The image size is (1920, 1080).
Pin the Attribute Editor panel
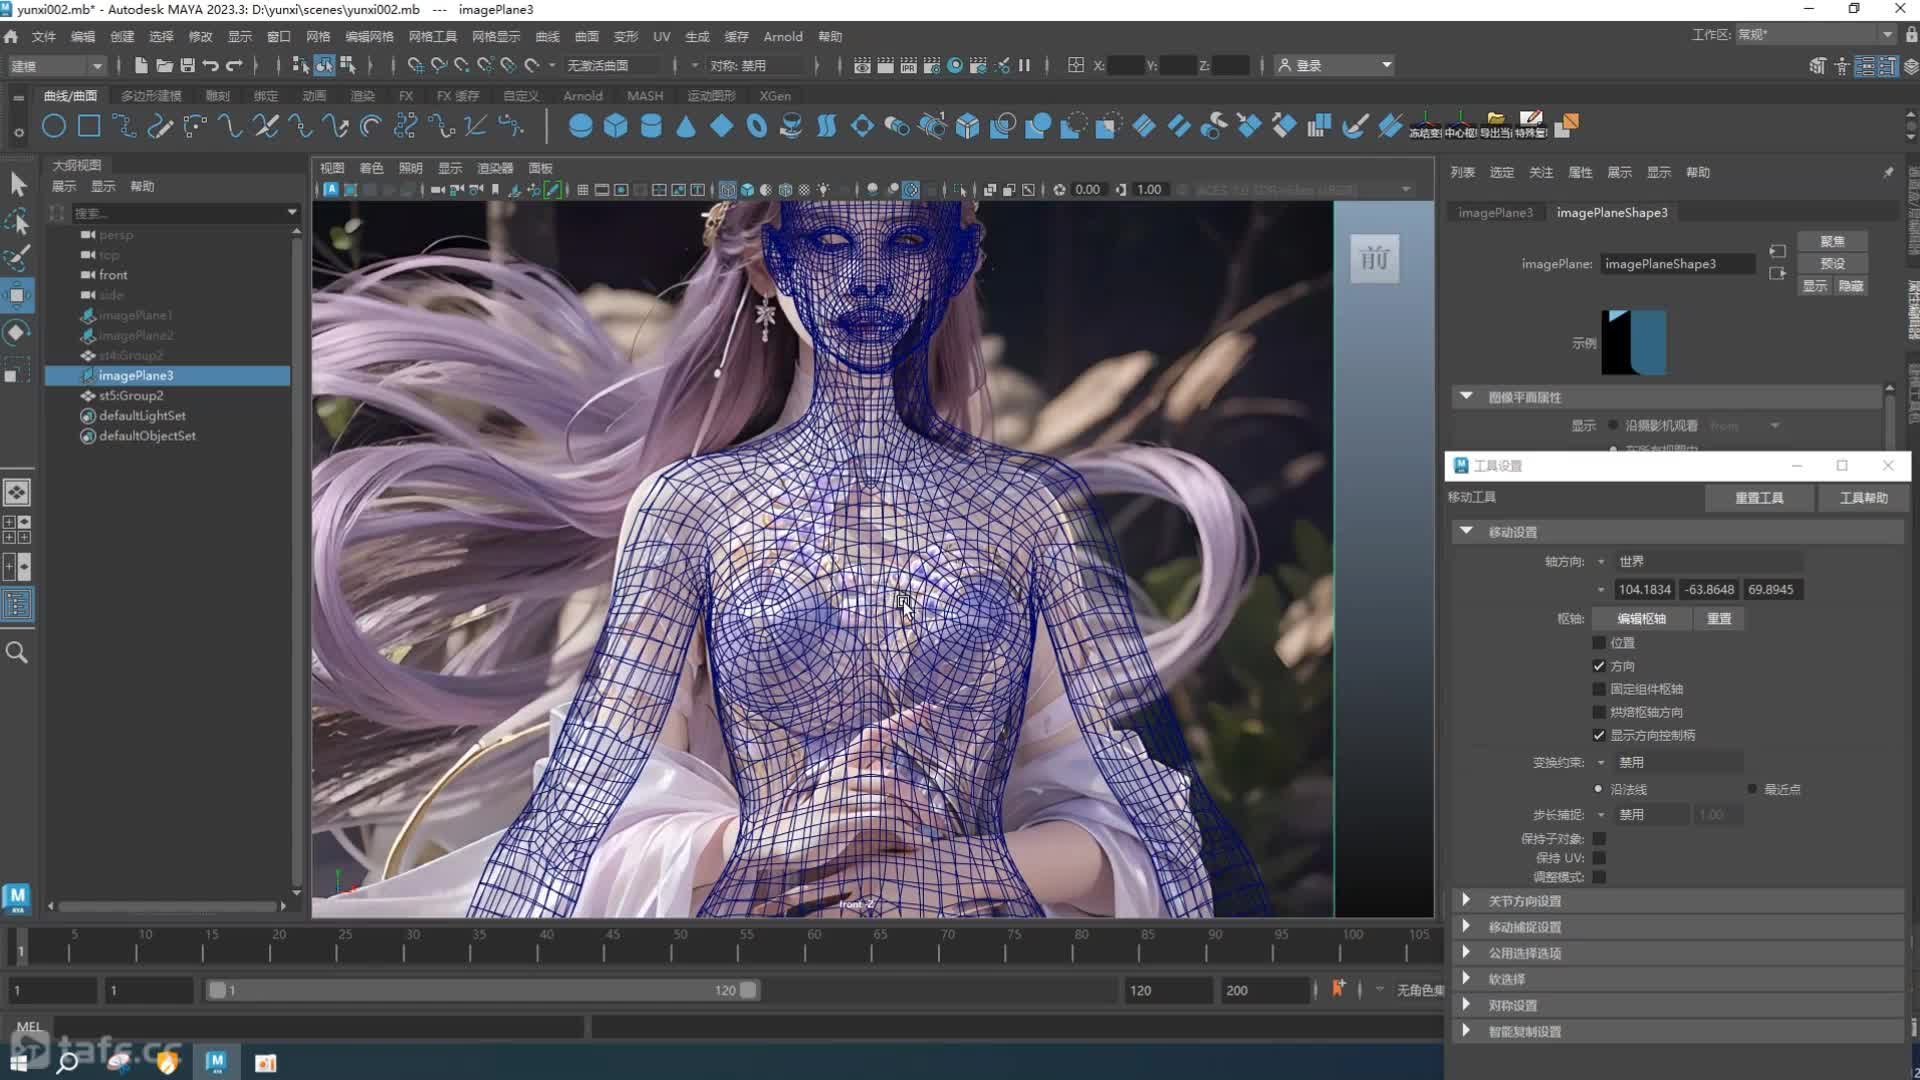pos(1887,173)
